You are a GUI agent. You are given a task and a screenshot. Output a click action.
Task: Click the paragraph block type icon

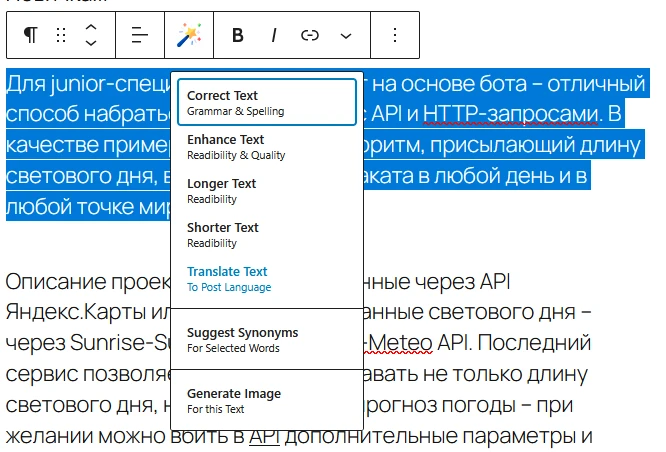(x=30, y=35)
